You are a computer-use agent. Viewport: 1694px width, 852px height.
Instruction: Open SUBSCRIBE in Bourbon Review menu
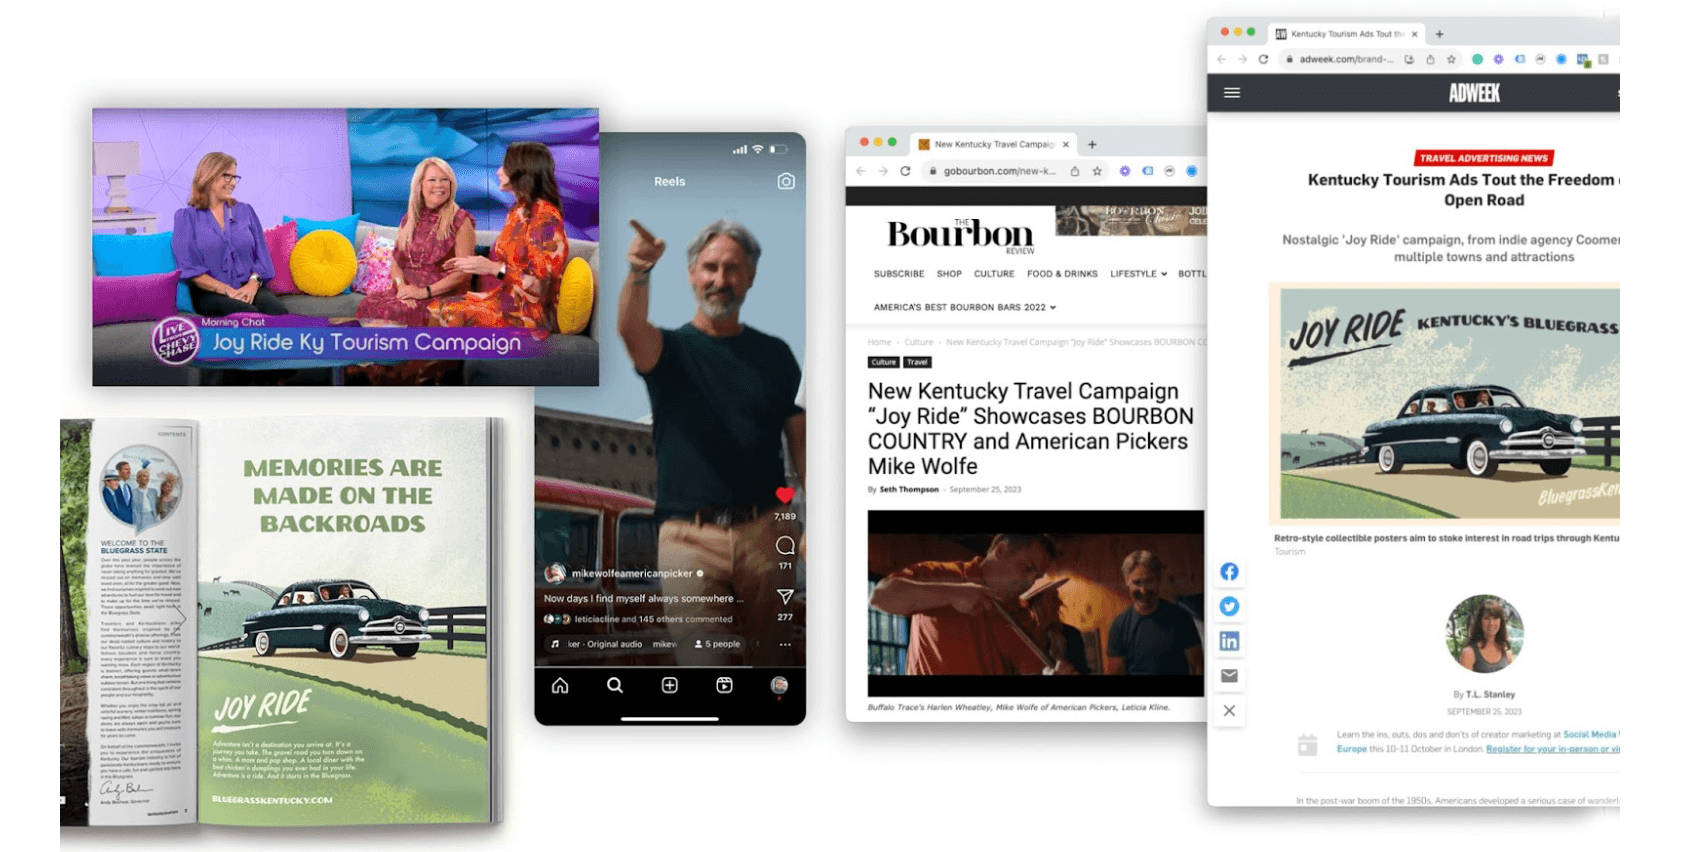click(899, 273)
